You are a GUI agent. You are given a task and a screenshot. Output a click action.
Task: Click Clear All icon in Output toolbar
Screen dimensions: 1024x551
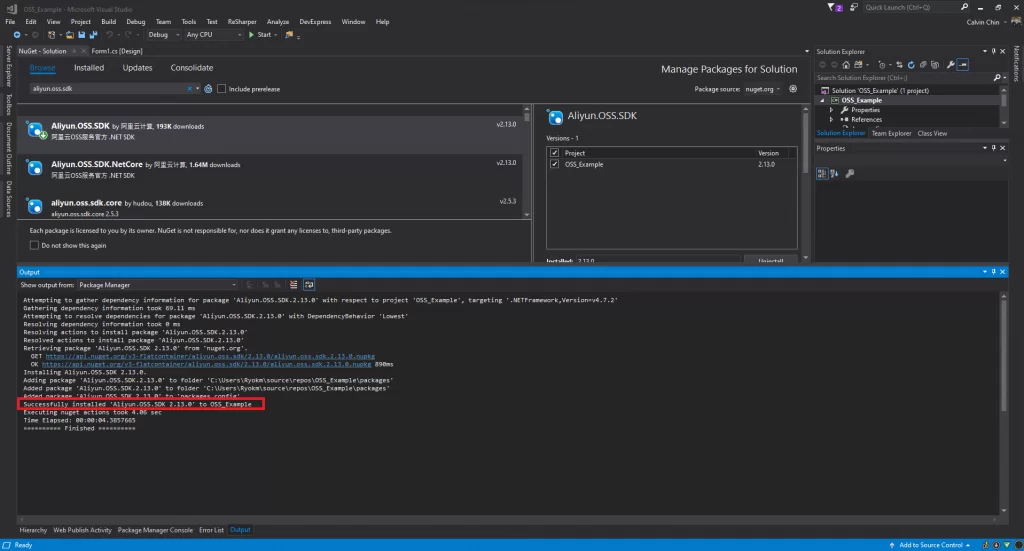293,285
